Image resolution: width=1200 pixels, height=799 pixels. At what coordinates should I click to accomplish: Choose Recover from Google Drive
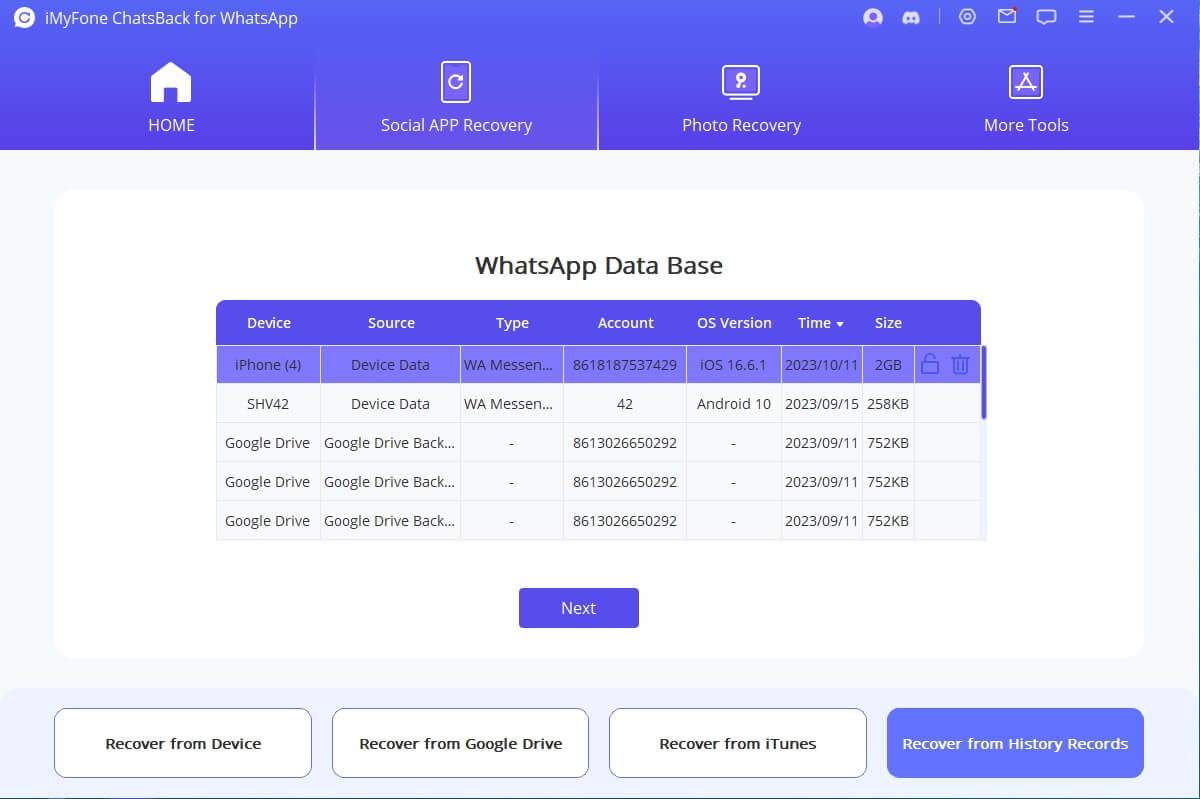461,743
